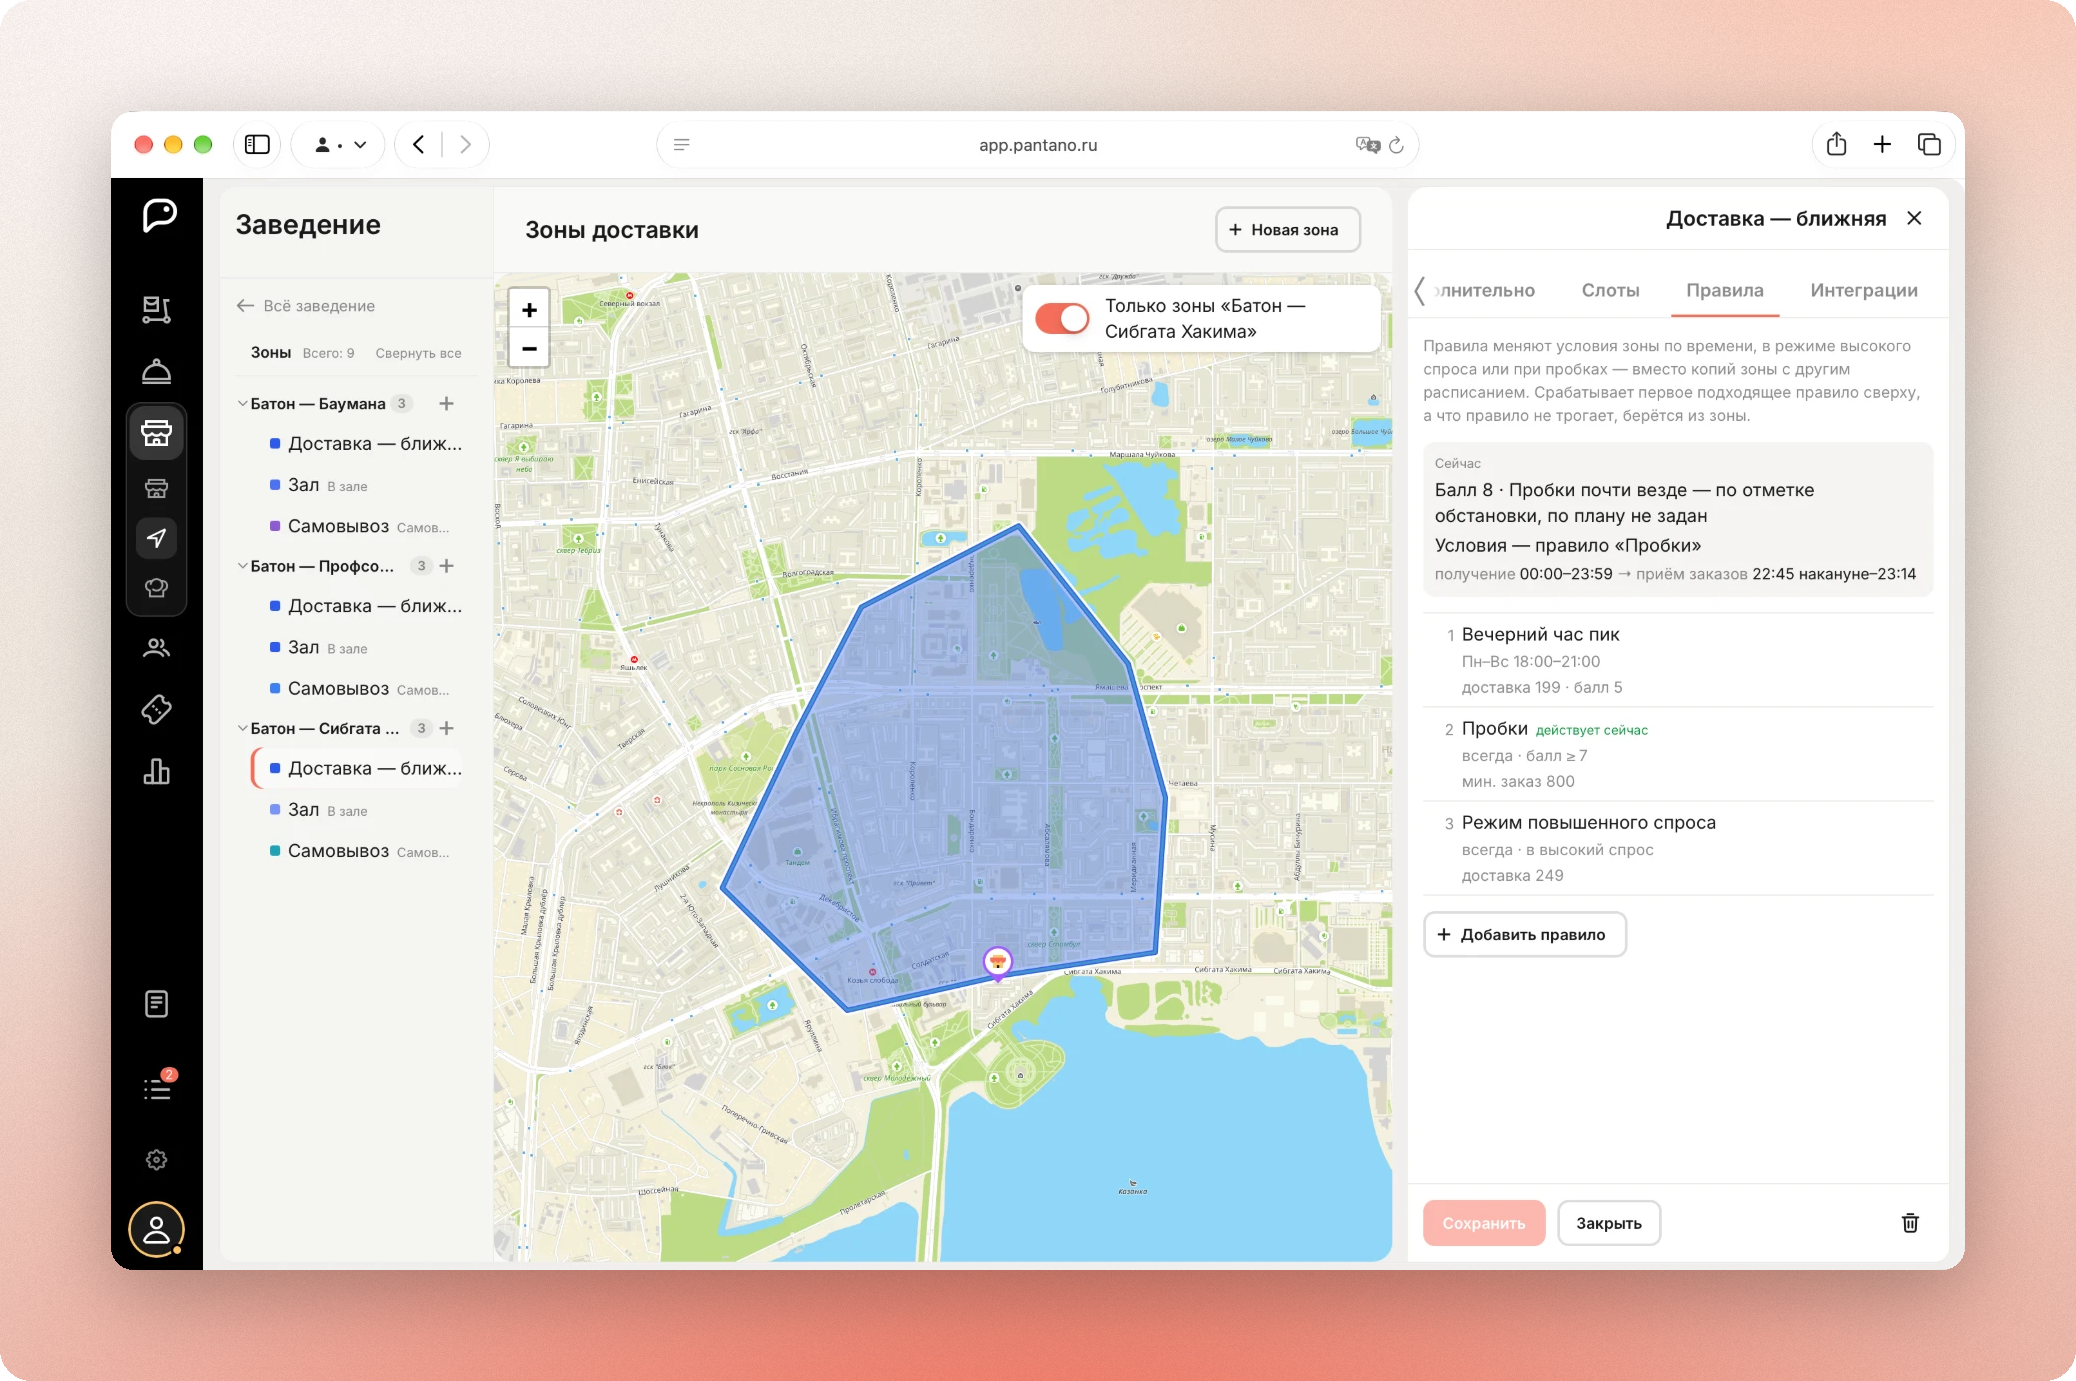Delete the zone with the trash icon
The image size is (2076, 1381).
pos(1910,1223)
